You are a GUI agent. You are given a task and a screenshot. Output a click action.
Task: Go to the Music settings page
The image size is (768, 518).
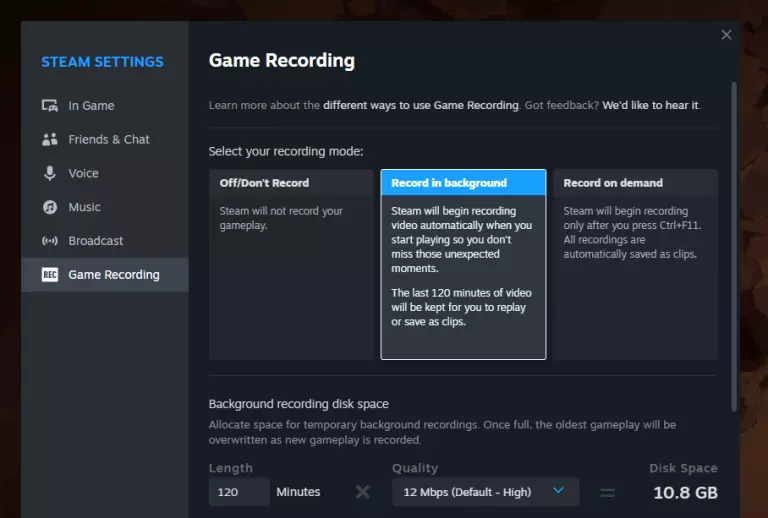click(105, 207)
